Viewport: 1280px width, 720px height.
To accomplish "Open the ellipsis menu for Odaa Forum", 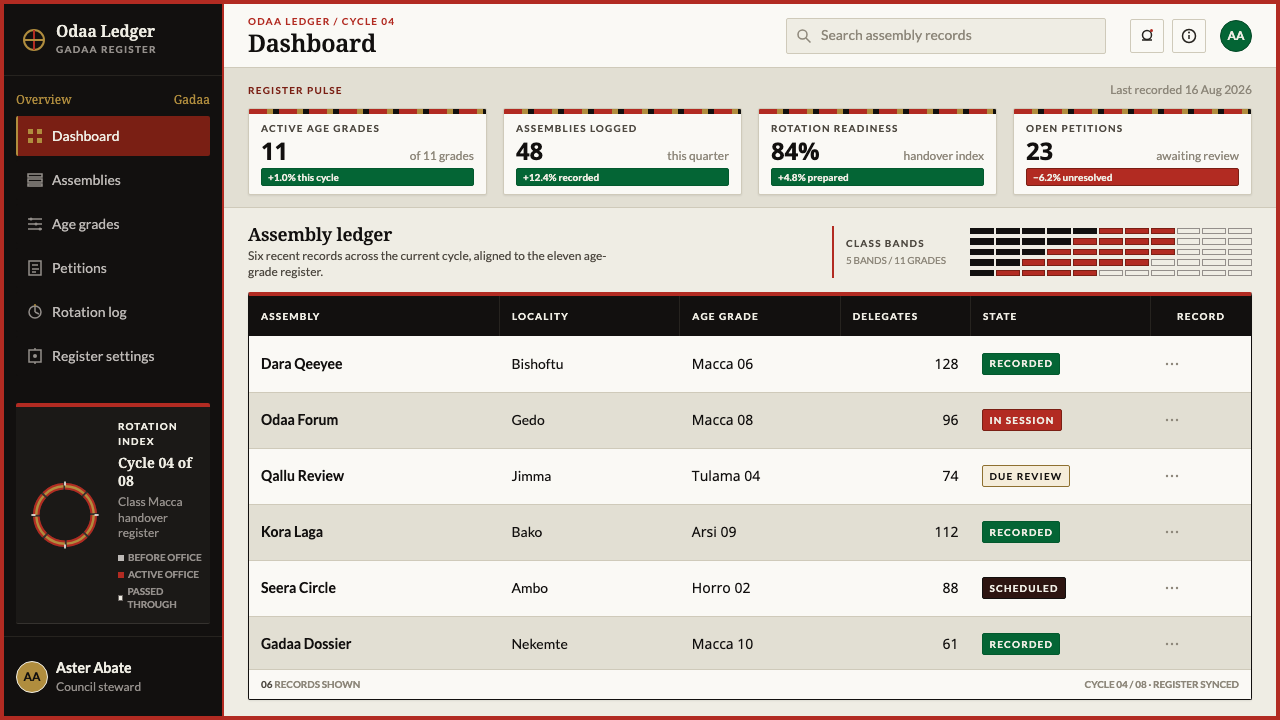I will click(1172, 420).
